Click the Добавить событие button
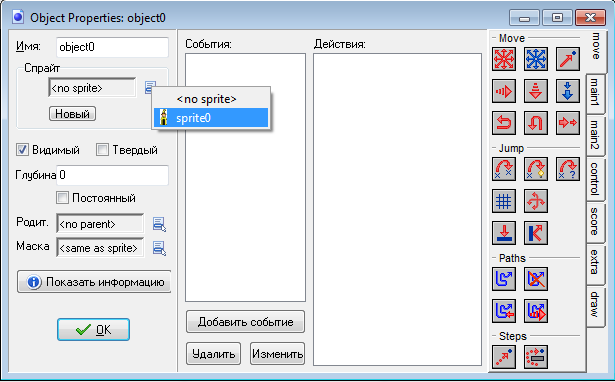This screenshot has height=382, width=615. tap(246, 322)
